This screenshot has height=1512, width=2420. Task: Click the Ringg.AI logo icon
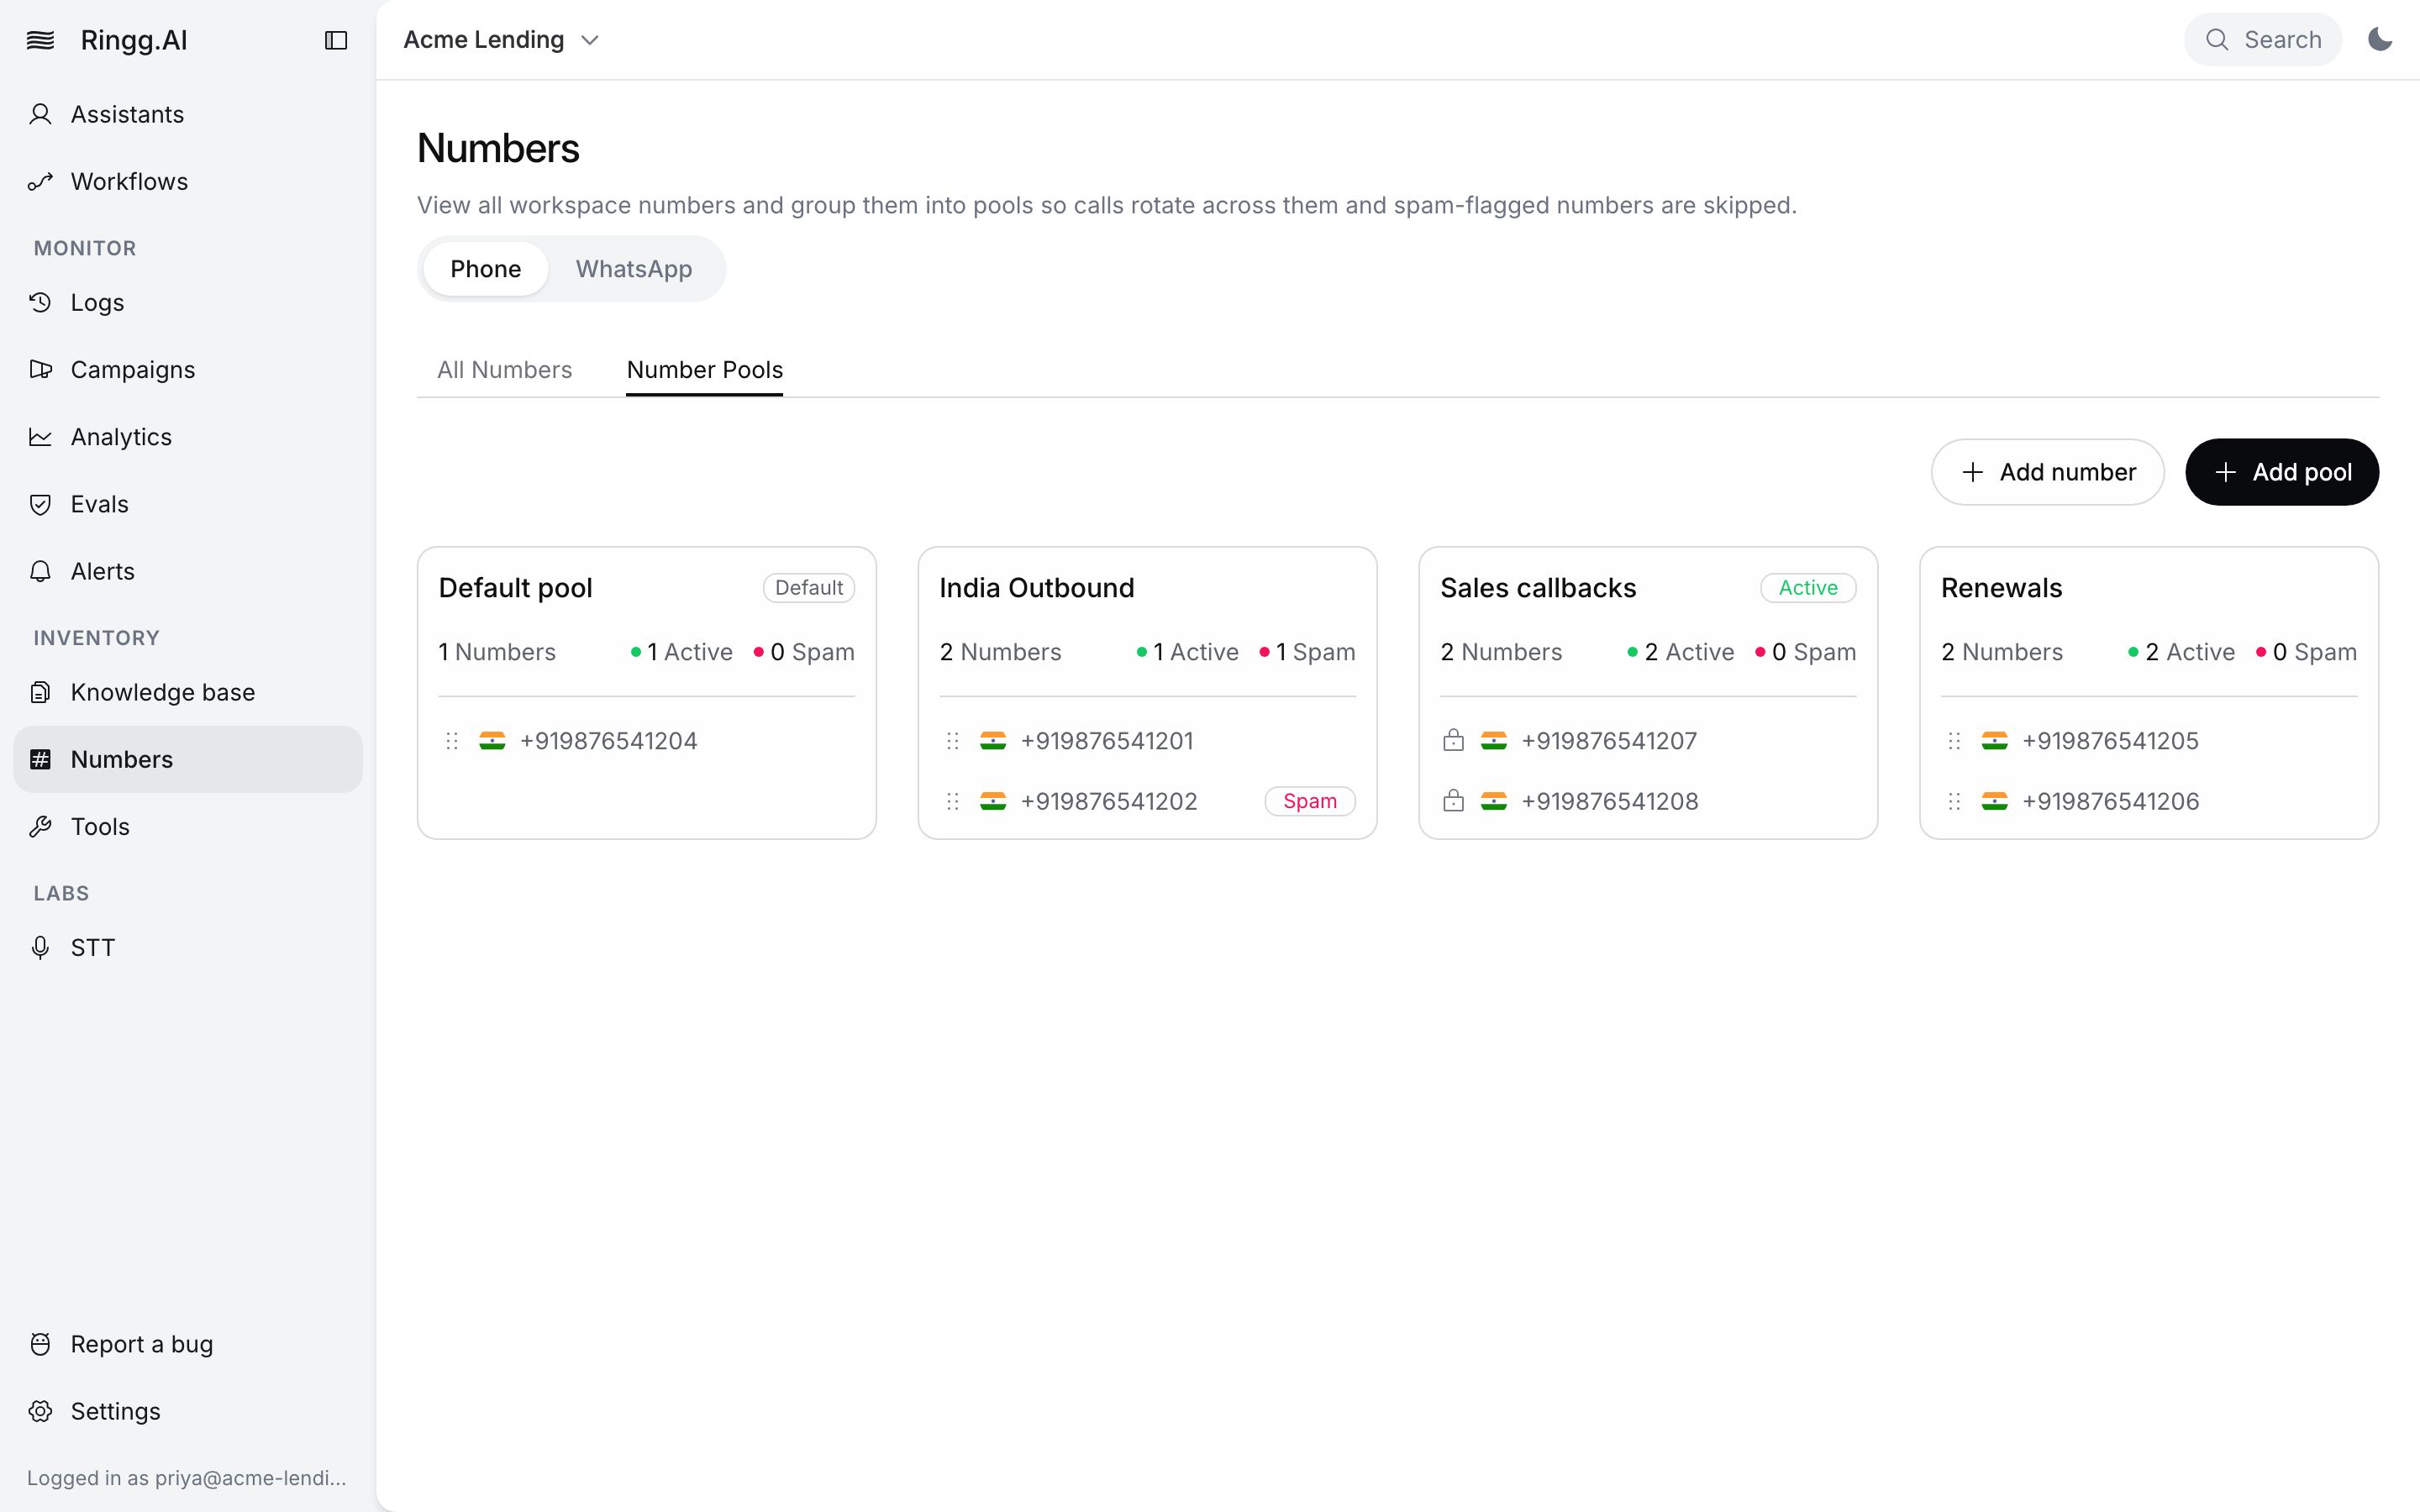40,40
